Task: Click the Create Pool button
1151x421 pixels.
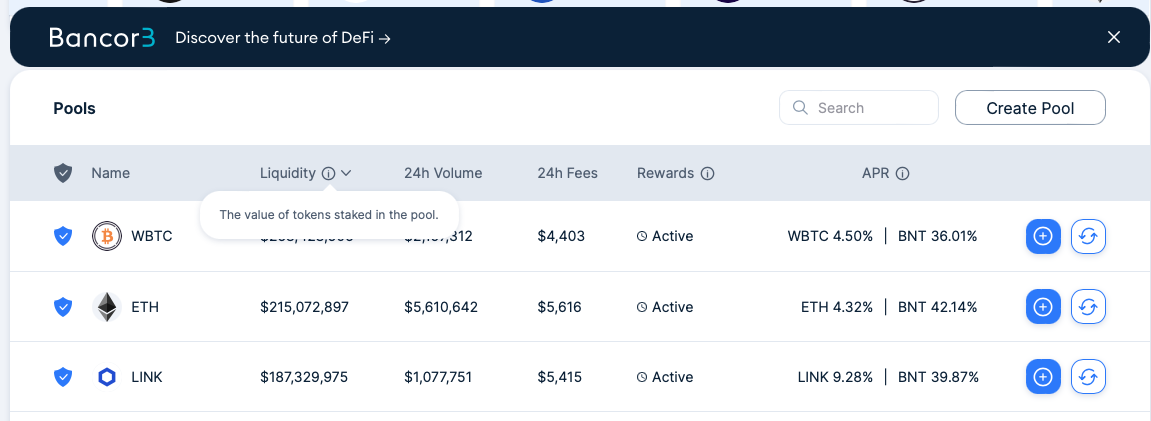Action: (x=1030, y=109)
